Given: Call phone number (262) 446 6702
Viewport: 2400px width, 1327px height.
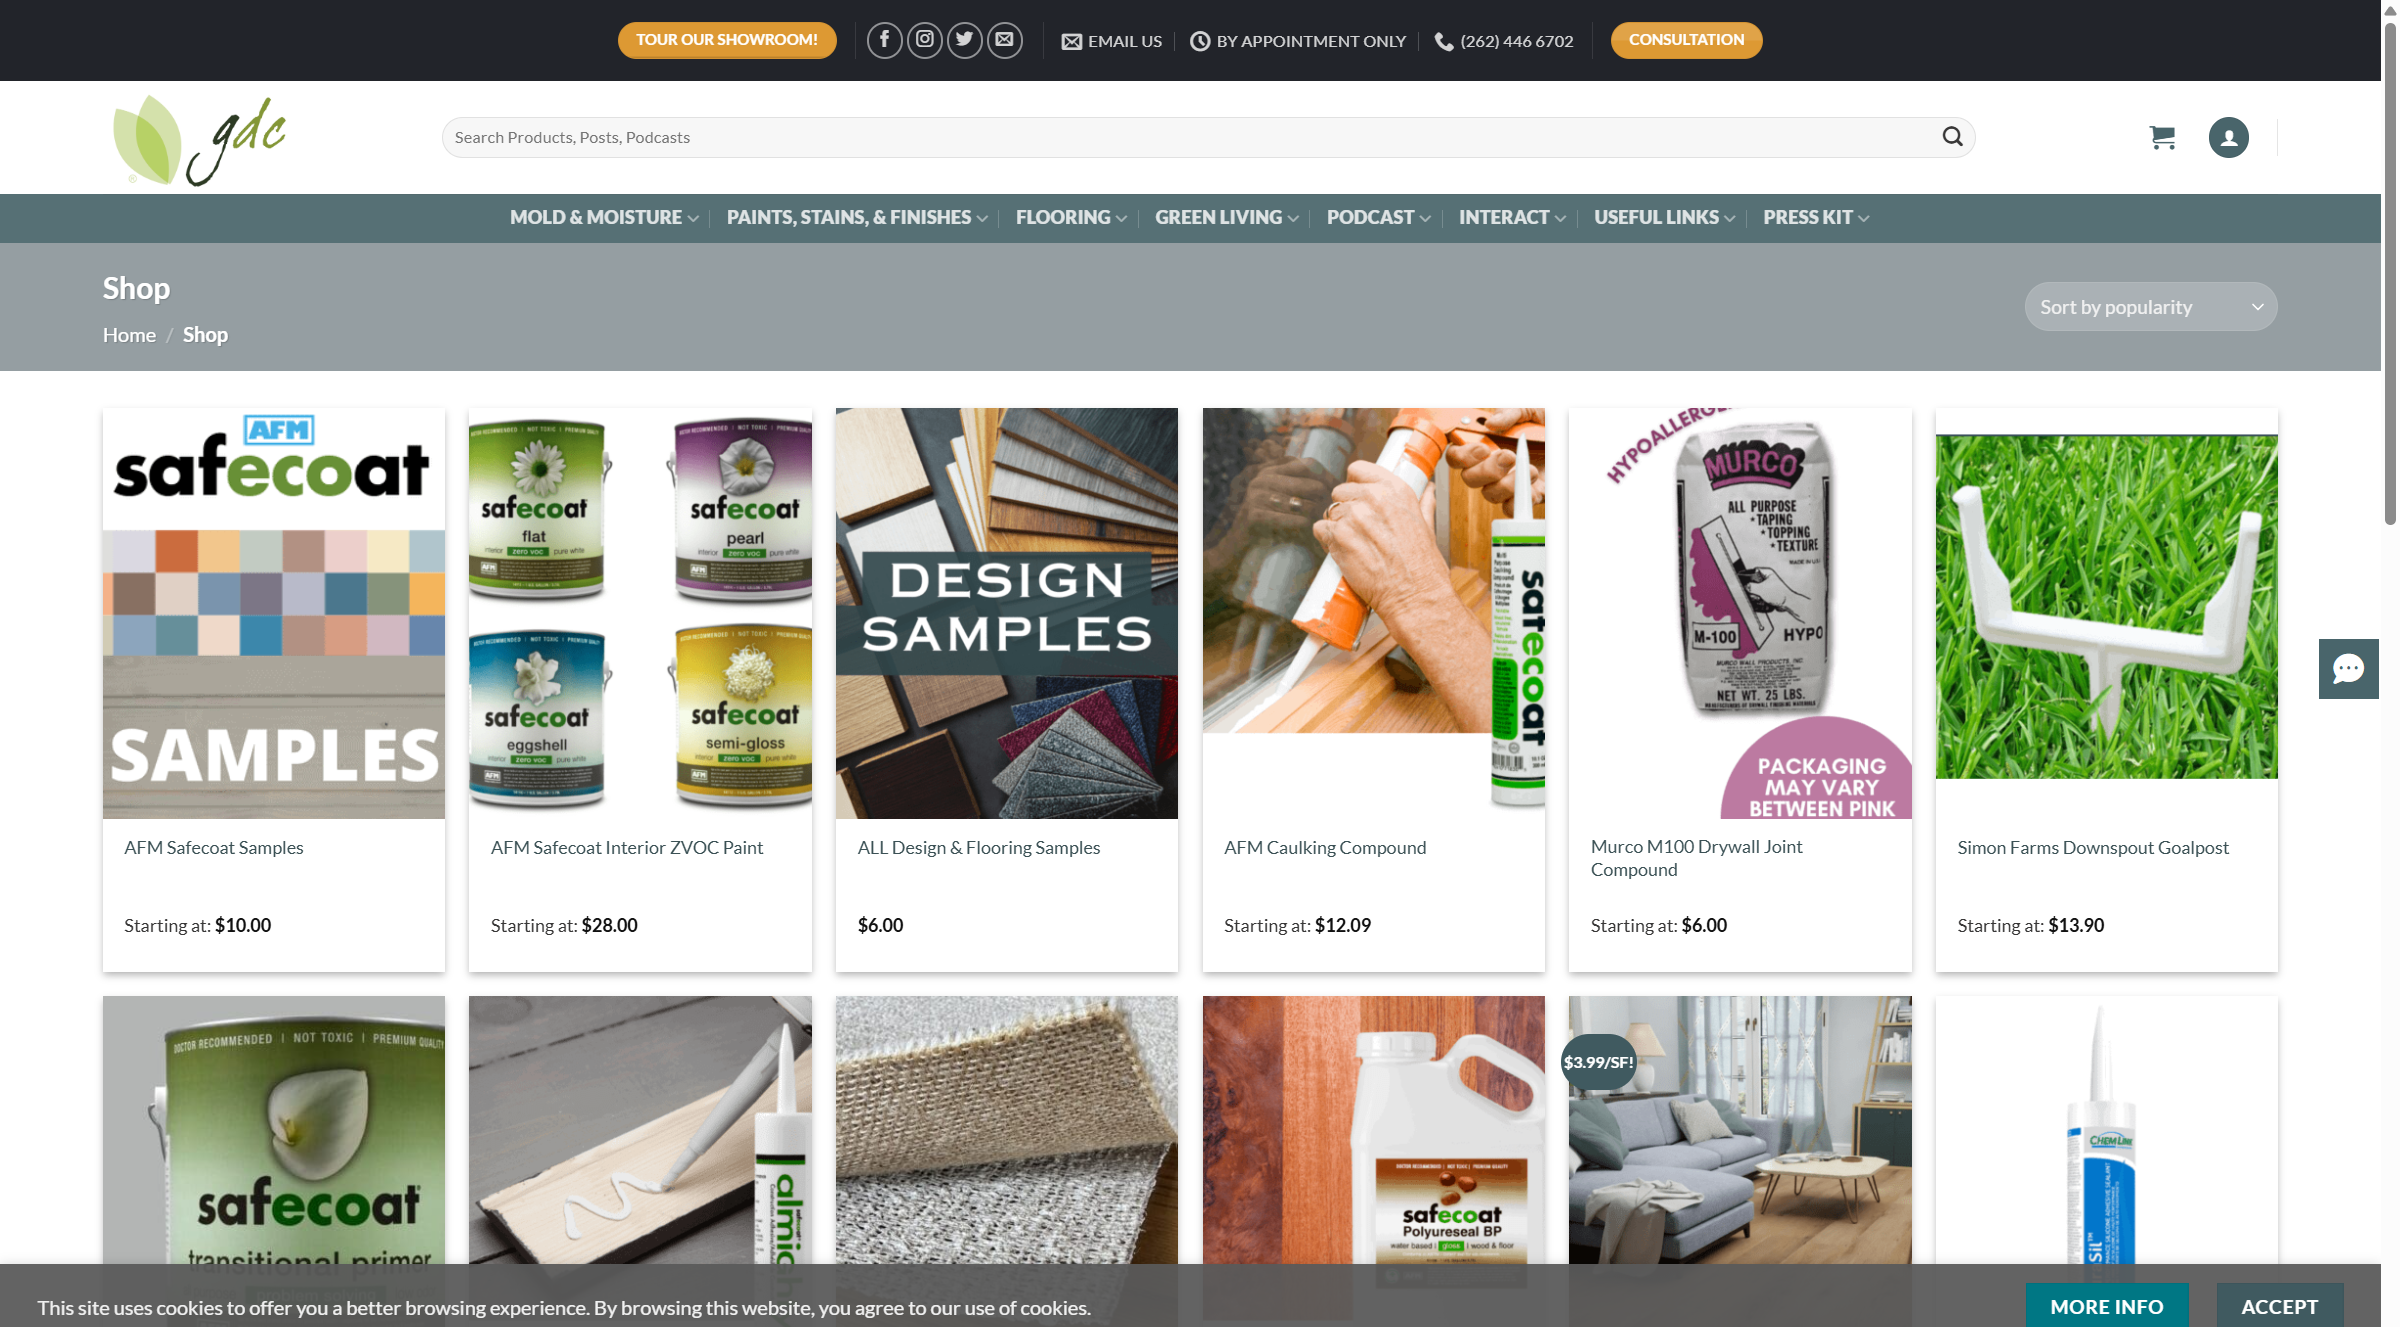Looking at the screenshot, I should (x=1503, y=41).
